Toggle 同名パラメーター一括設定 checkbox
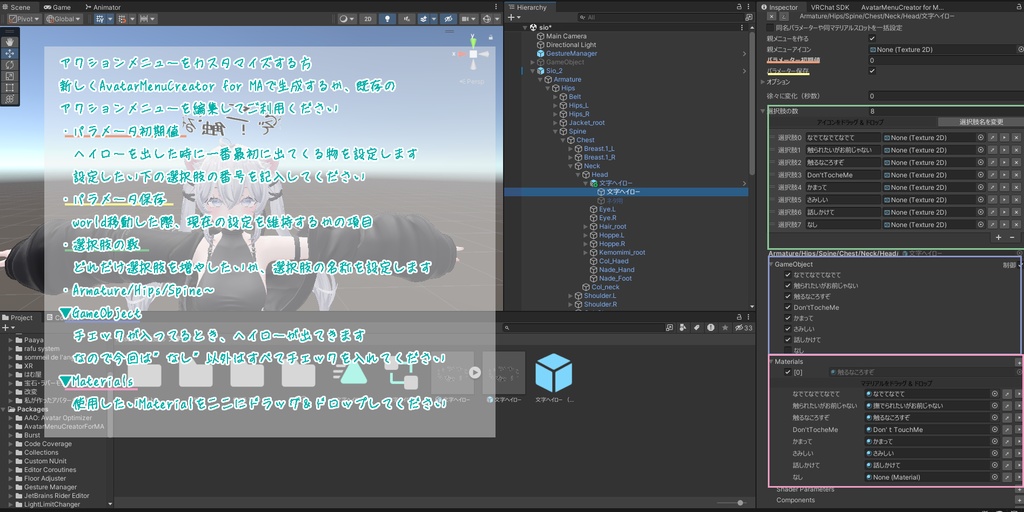Viewport: 1024px width, 512px height. (x=770, y=28)
